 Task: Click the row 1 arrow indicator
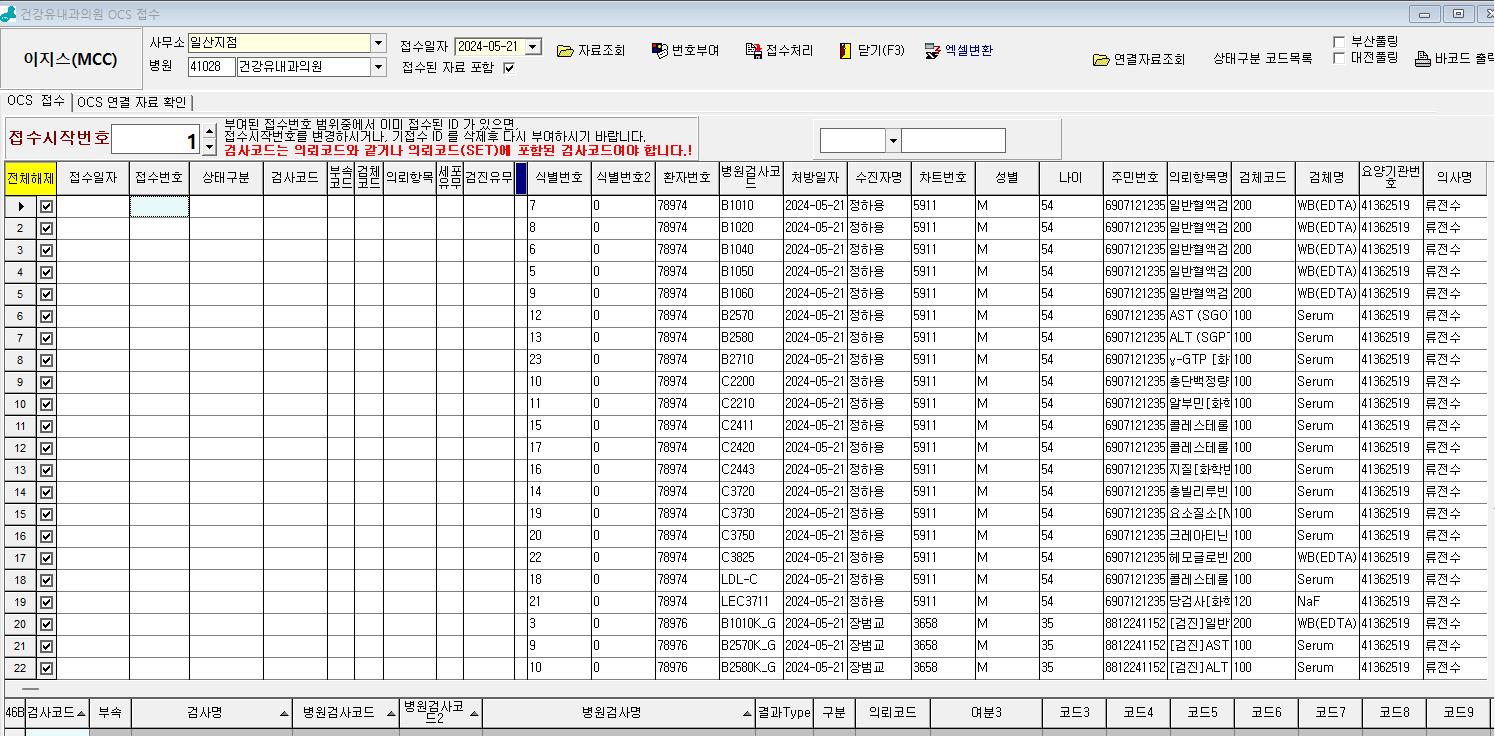click(x=21, y=206)
